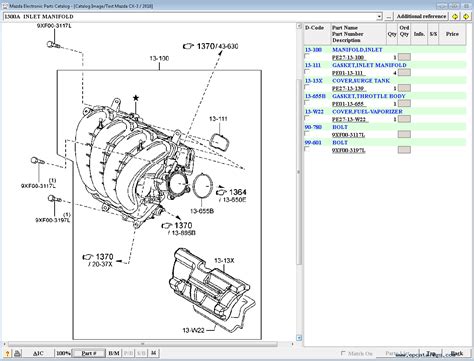Viewport: 474px width, 361px height.
Task: Click the next catalog page arrow icon
Action: coord(466,16)
